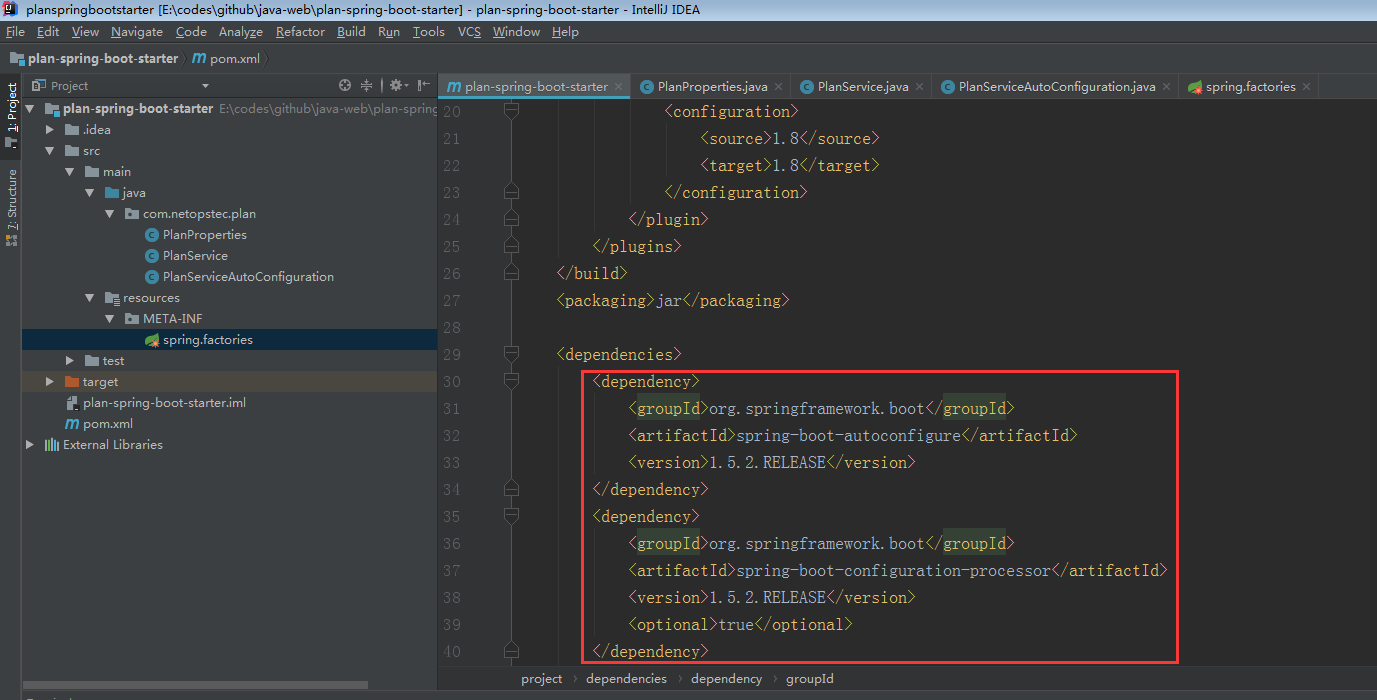Click the IntelliJ IDEA logo in title bar
This screenshot has width=1377, height=700.
point(10,9)
